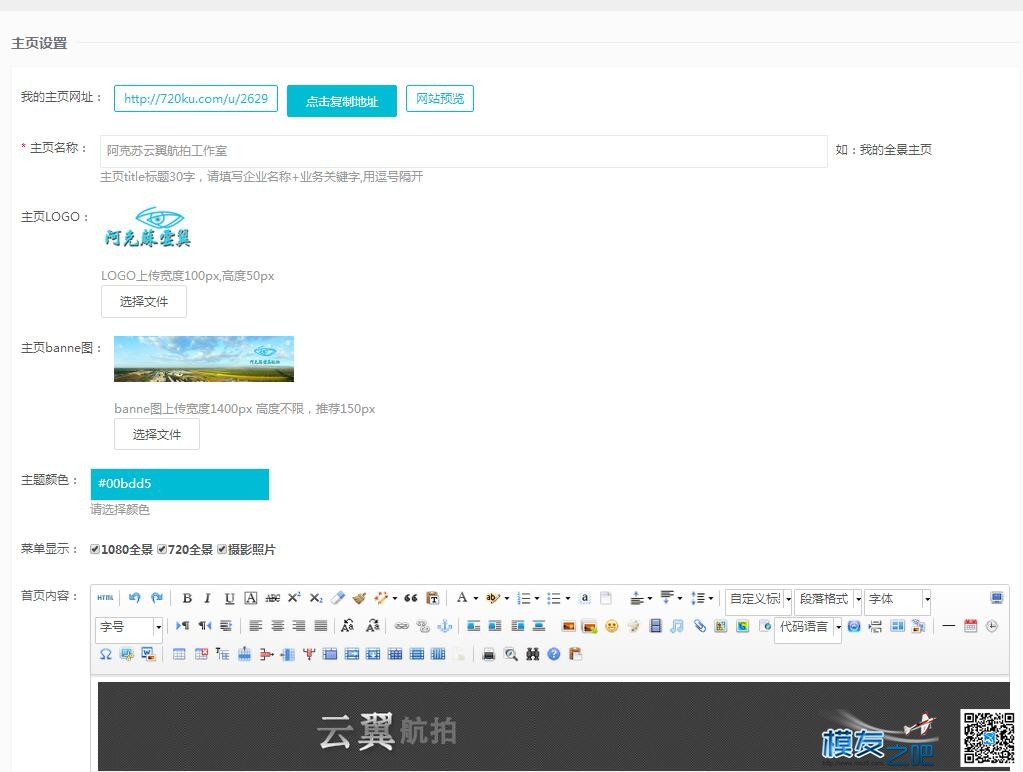This screenshot has width=1023, height=772.
Task: Click the banner image thumbnail
Action: pyautogui.click(x=204, y=359)
